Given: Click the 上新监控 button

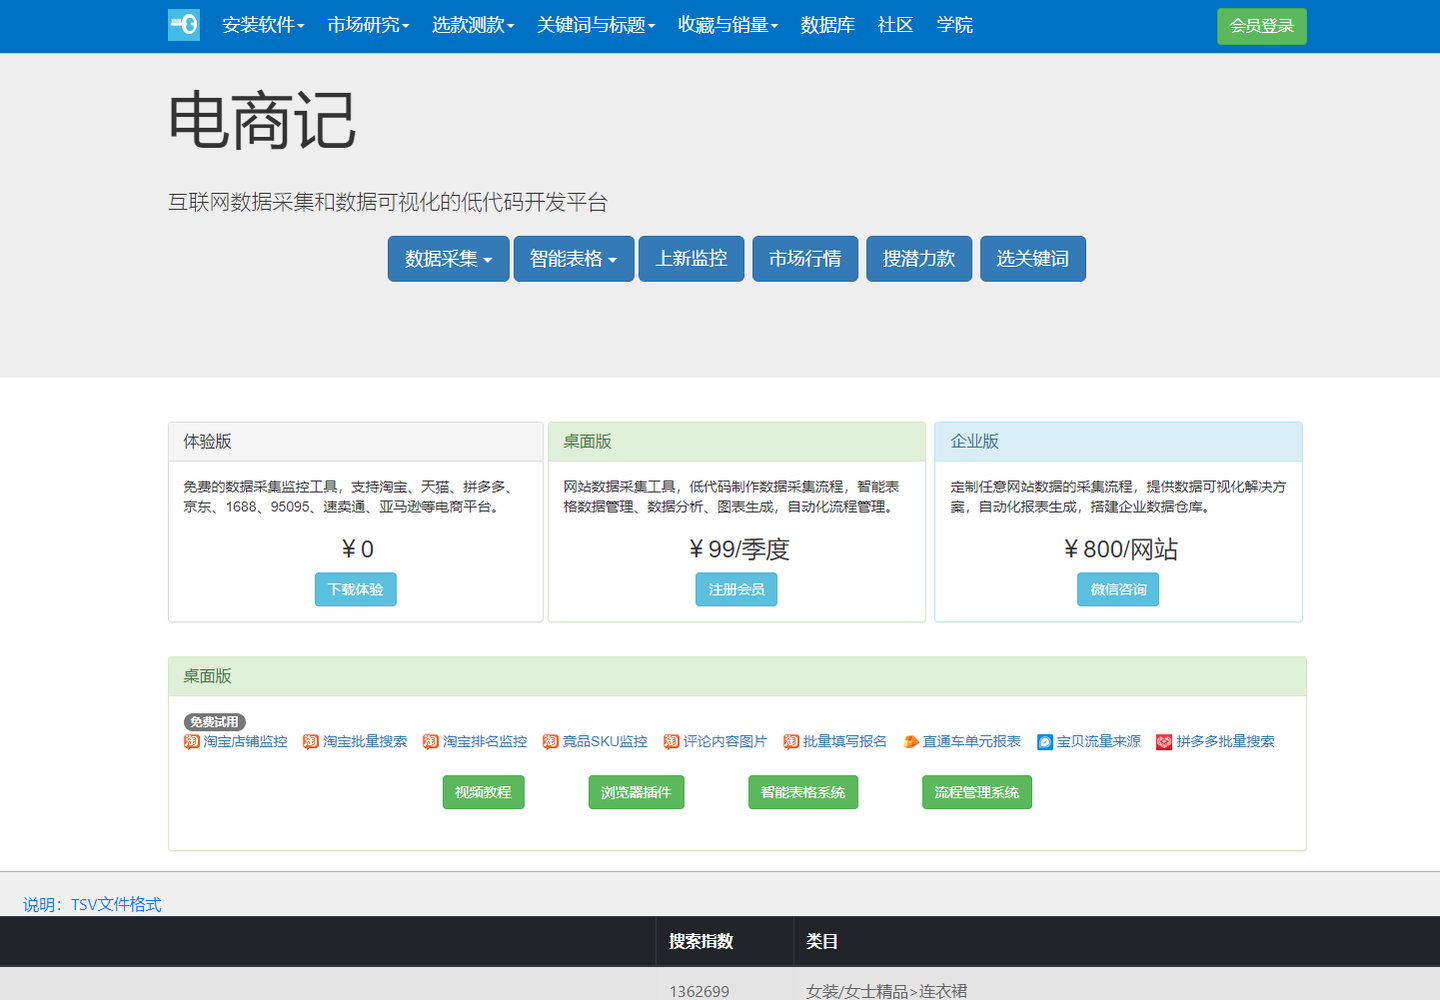Looking at the screenshot, I should point(692,259).
